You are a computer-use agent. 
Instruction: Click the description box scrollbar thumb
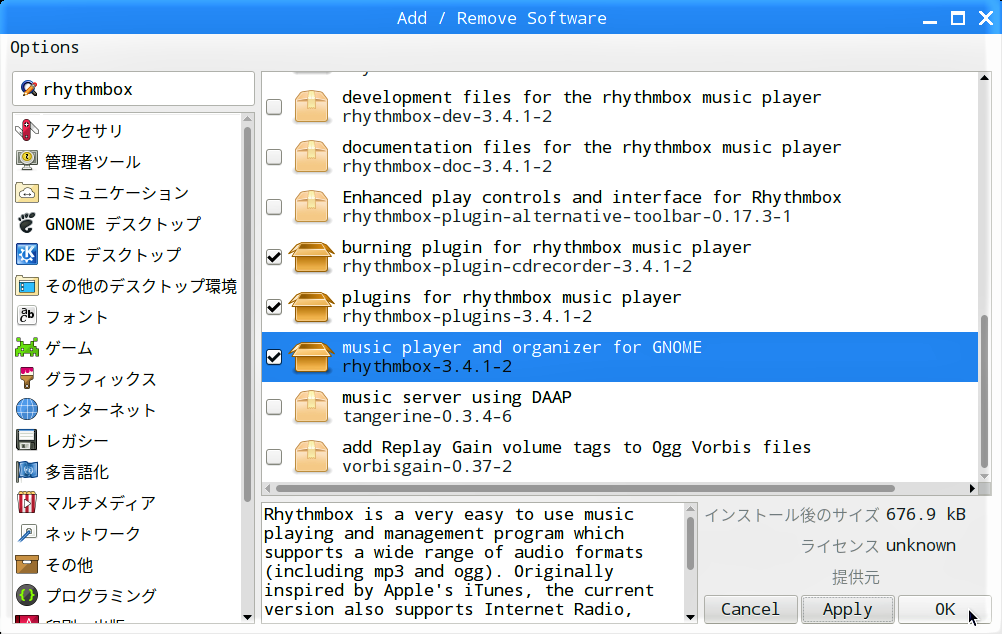click(690, 543)
